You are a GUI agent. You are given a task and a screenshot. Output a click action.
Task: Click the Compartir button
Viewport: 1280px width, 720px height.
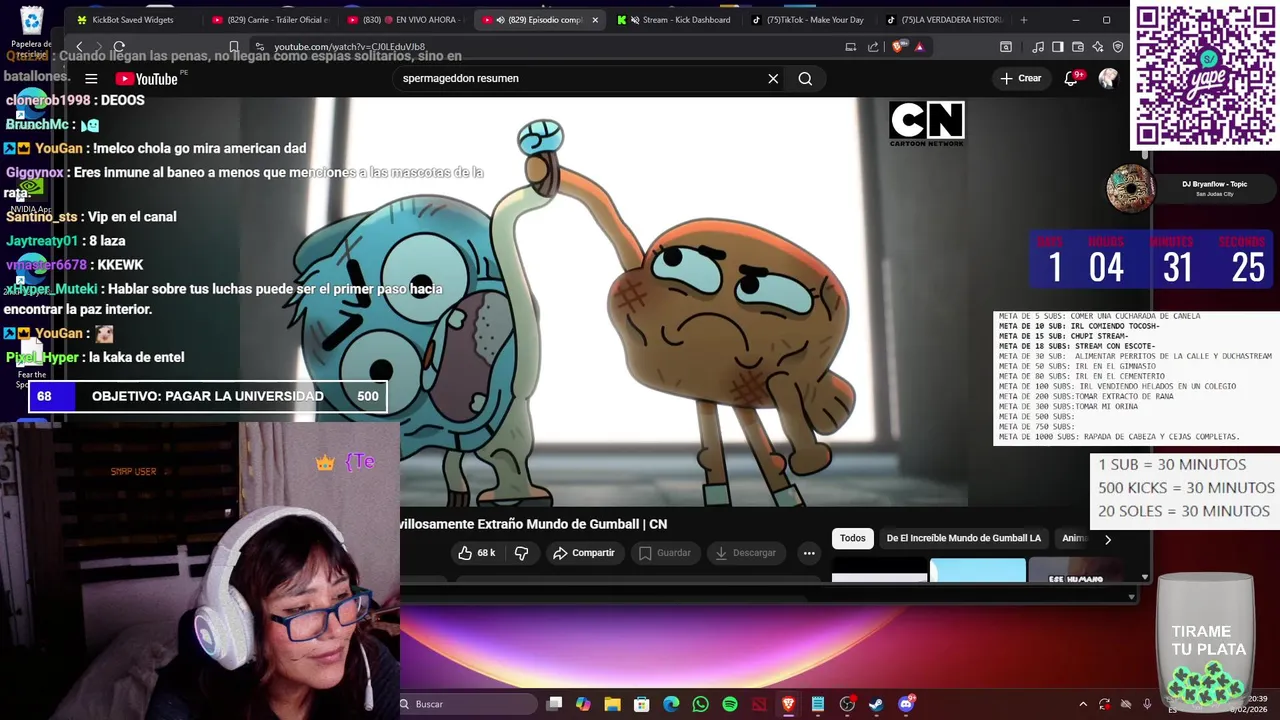point(584,553)
